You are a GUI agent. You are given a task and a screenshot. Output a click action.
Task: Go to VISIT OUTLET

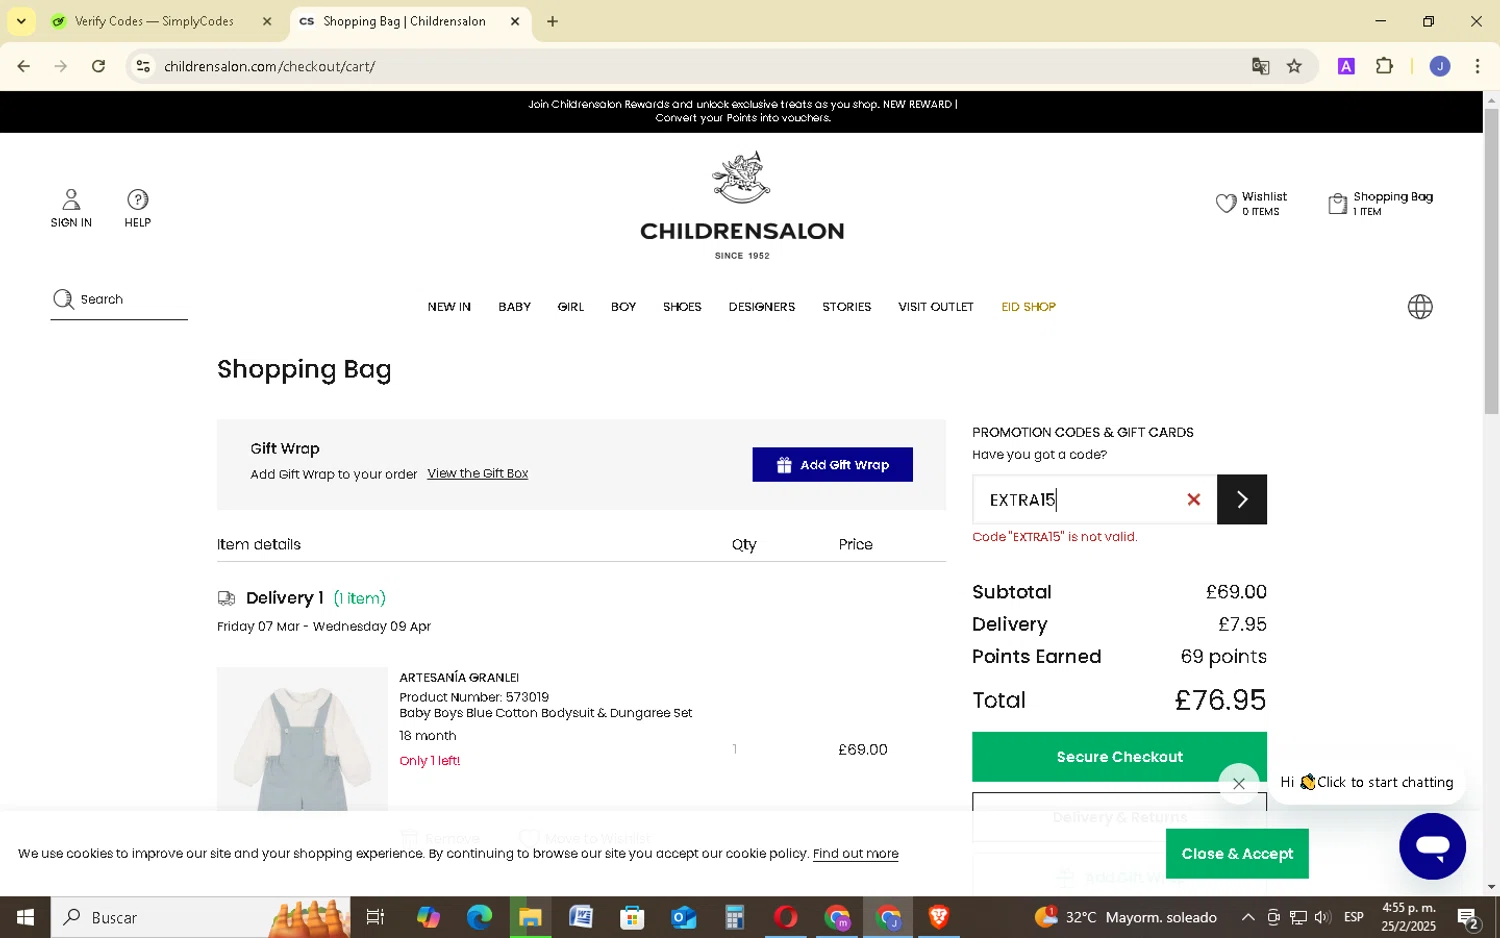[936, 307]
